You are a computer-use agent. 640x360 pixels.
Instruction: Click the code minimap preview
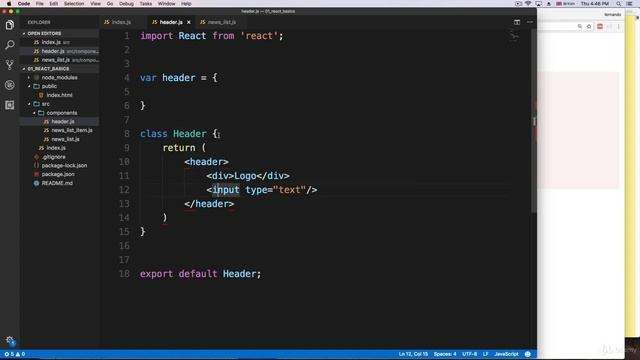pos(514,37)
